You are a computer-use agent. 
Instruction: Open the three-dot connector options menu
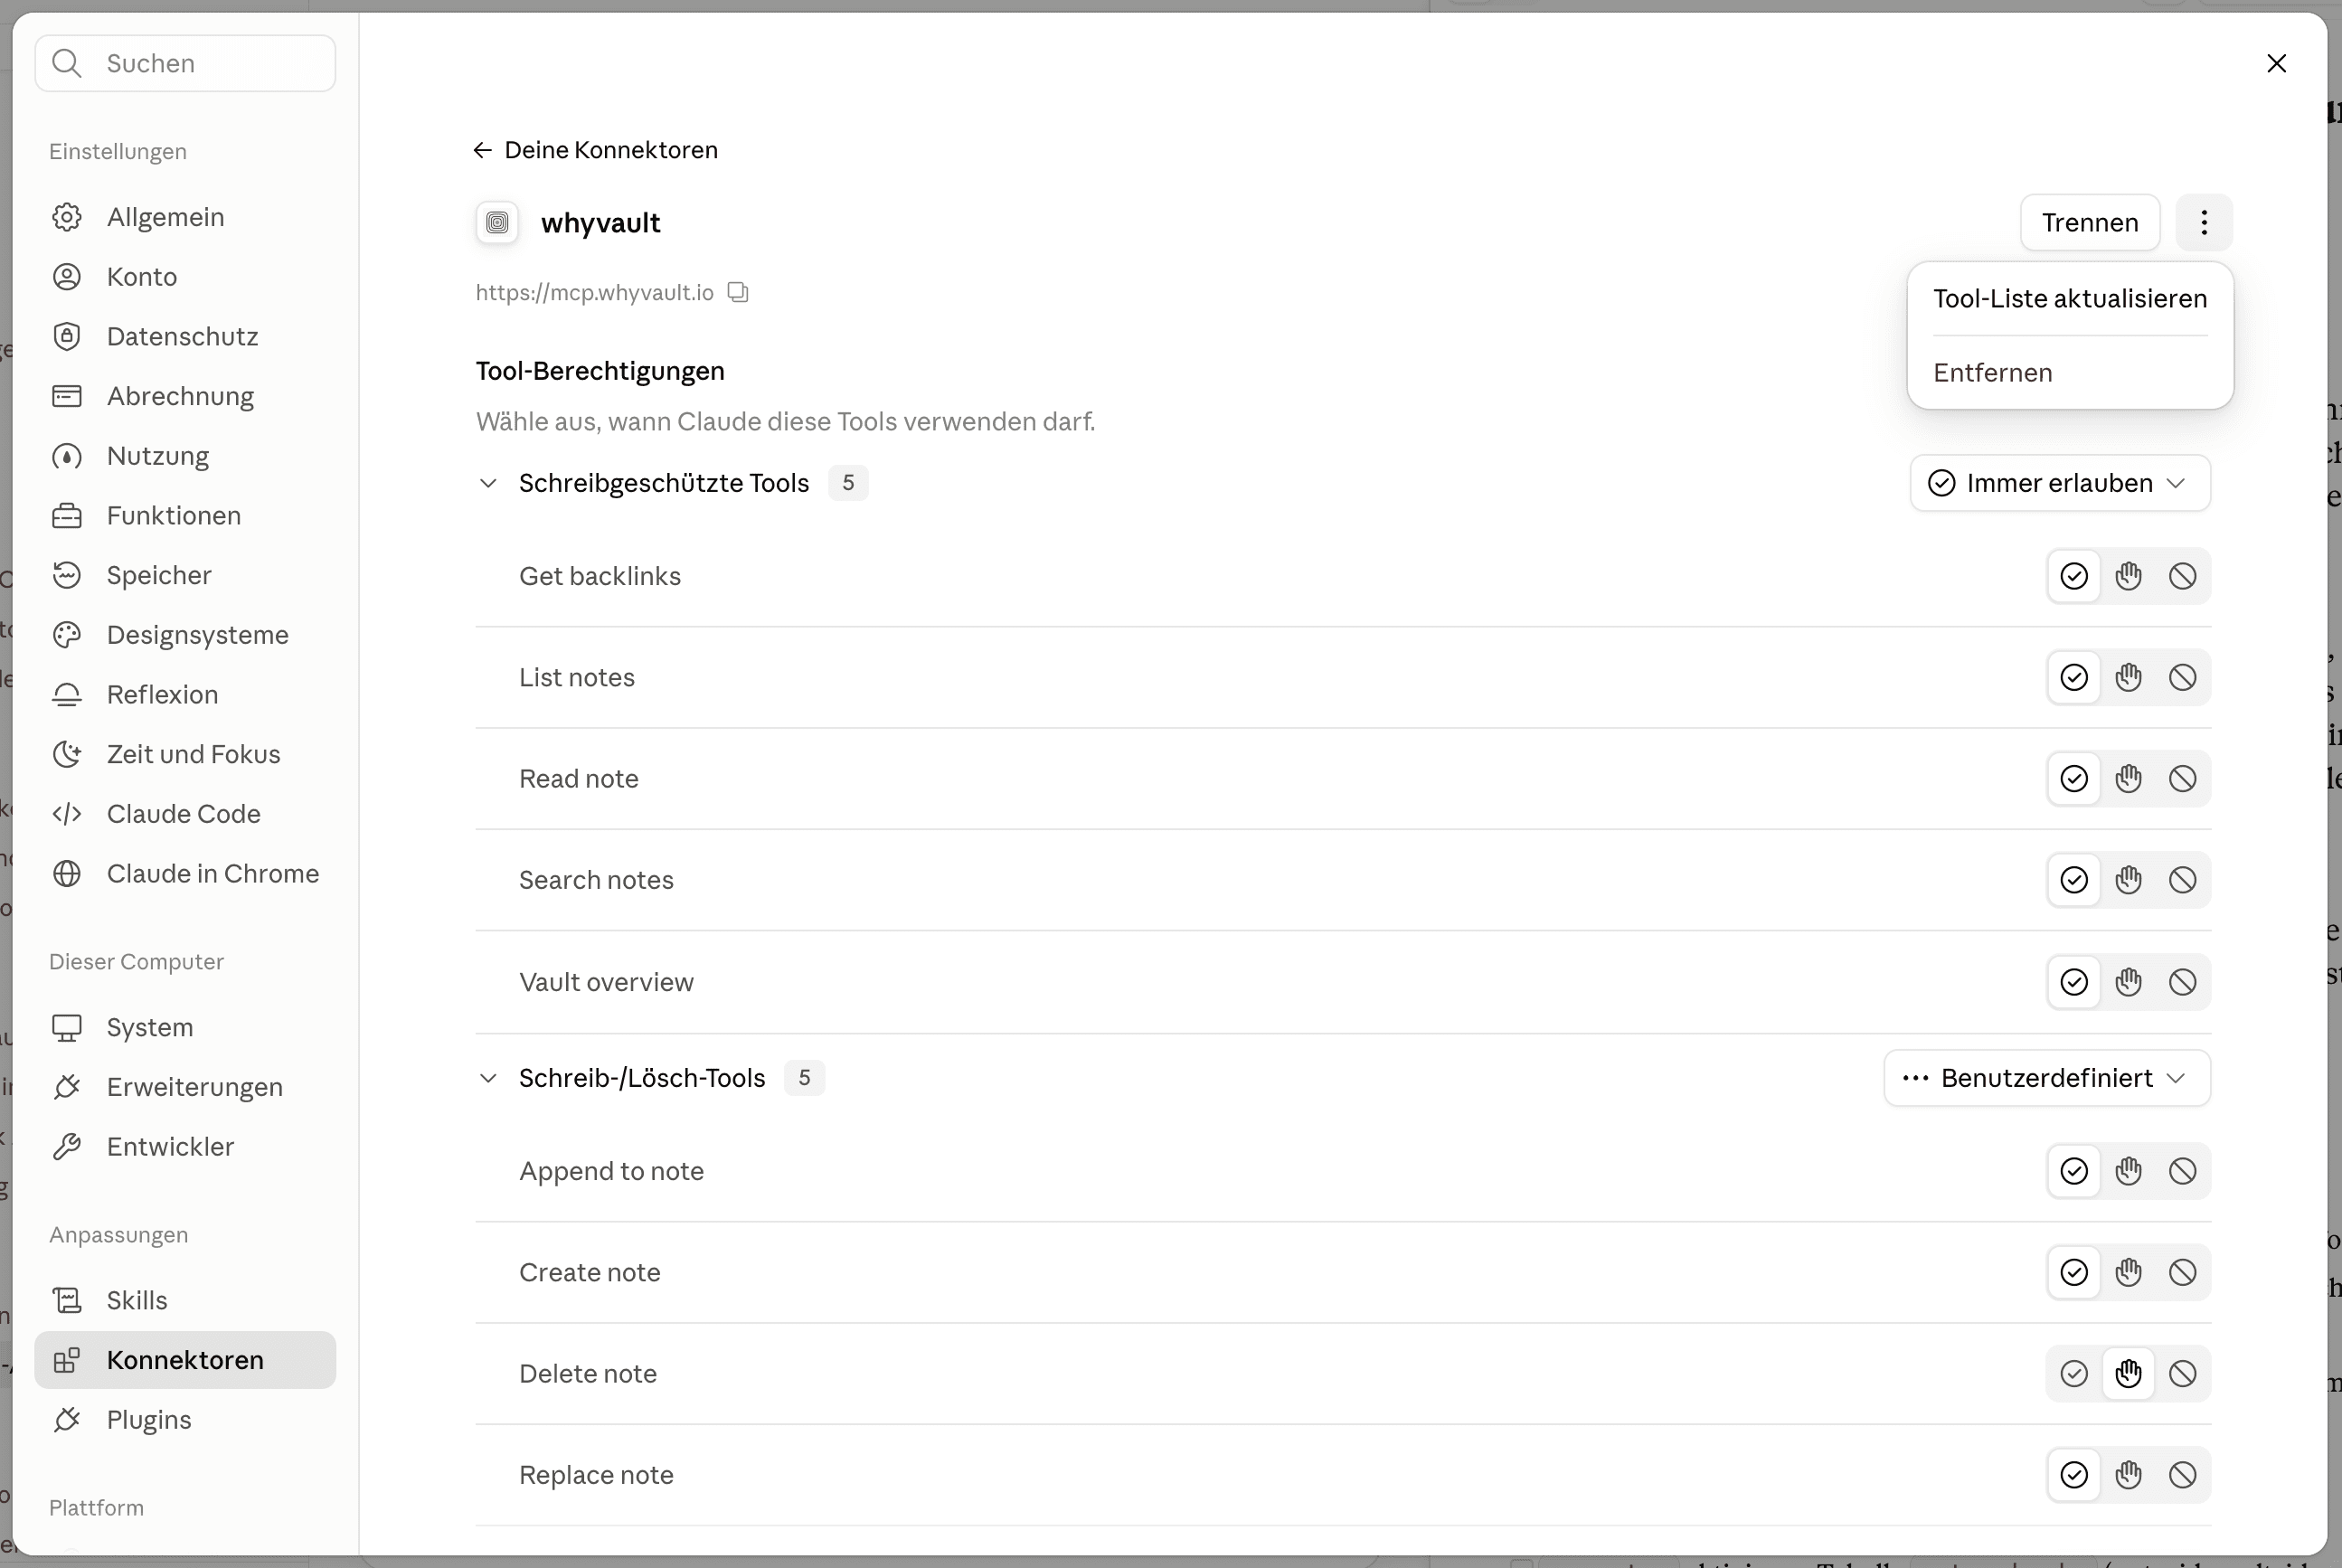click(2204, 222)
